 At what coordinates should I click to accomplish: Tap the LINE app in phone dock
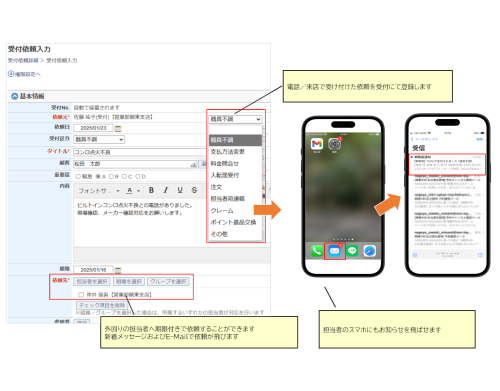[352, 251]
